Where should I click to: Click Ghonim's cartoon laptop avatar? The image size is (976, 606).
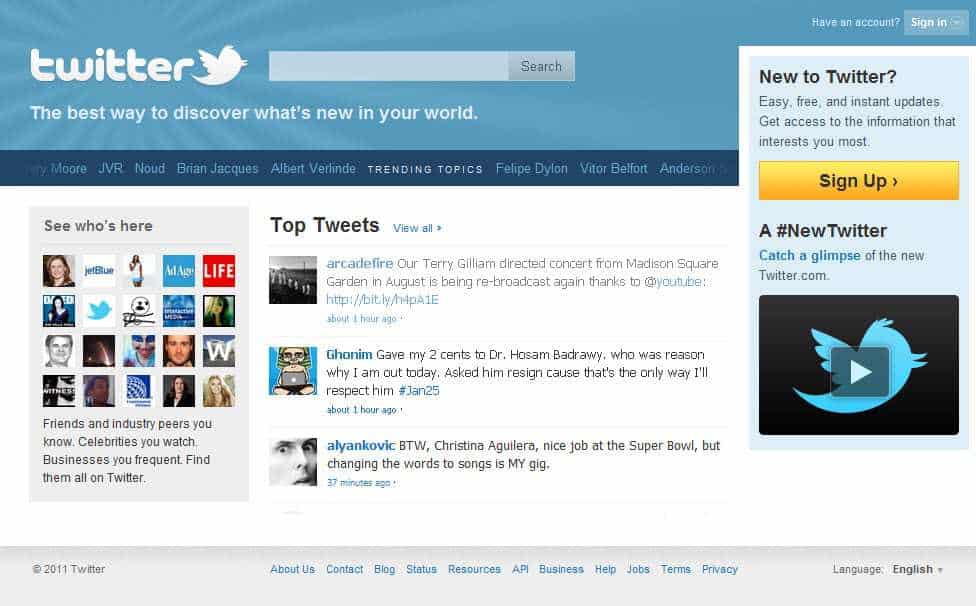pyautogui.click(x=293, y=371)
